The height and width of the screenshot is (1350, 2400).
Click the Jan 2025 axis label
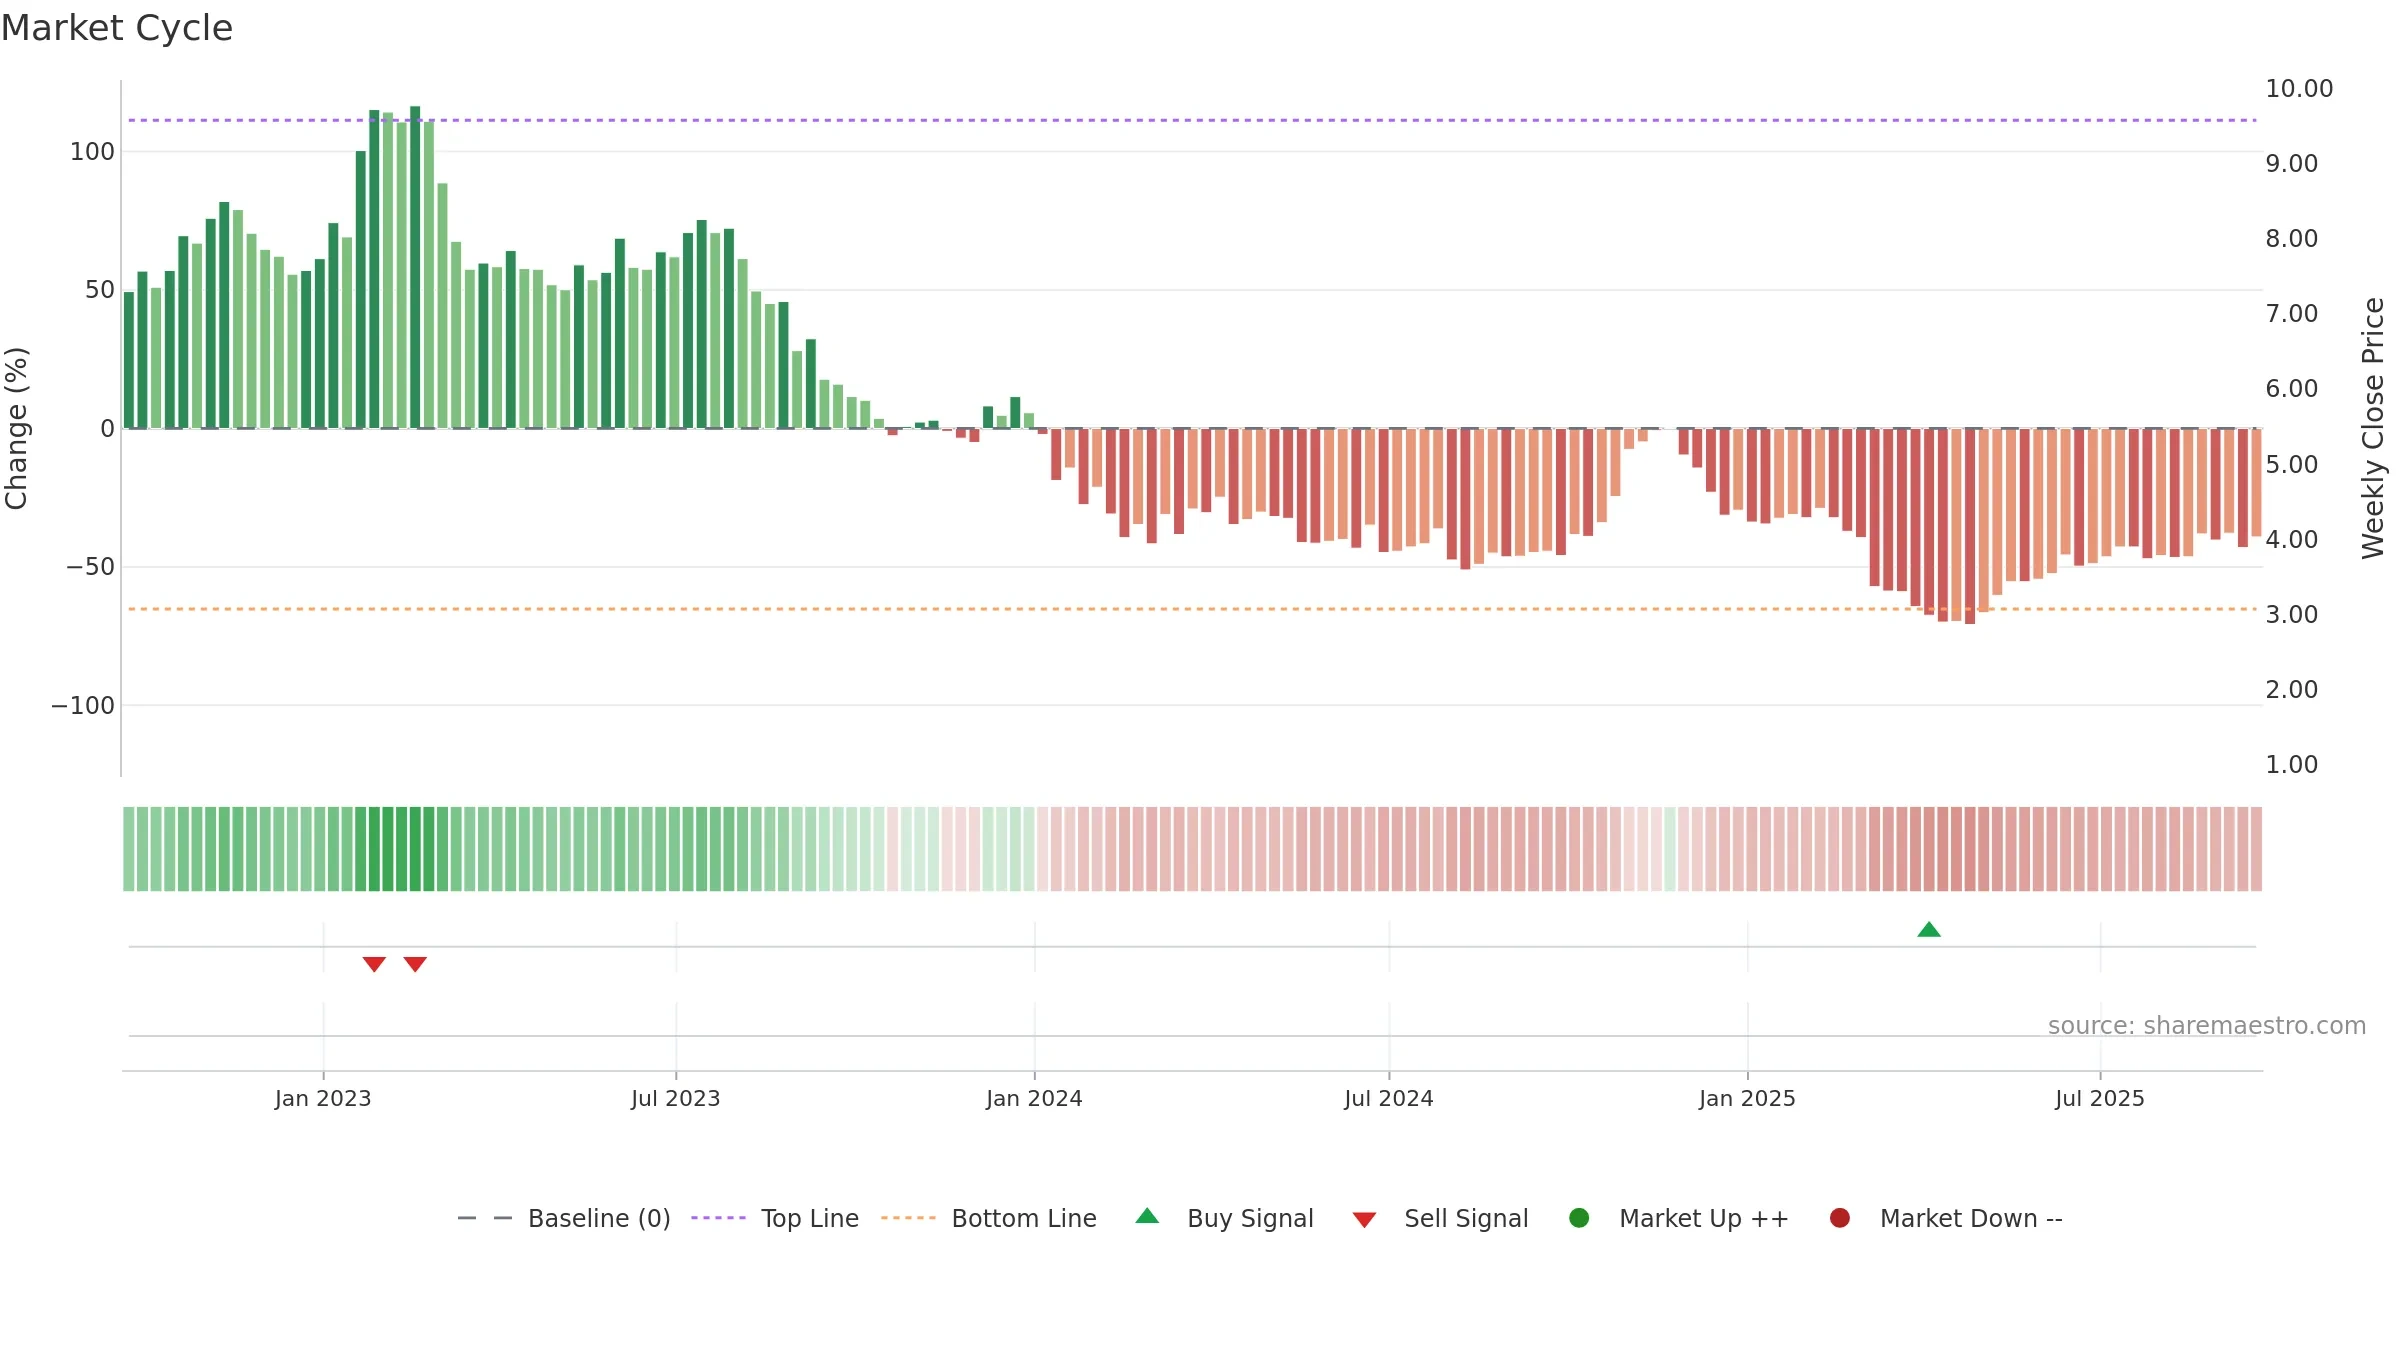pyautogui.click(x=1747, y=1099)
